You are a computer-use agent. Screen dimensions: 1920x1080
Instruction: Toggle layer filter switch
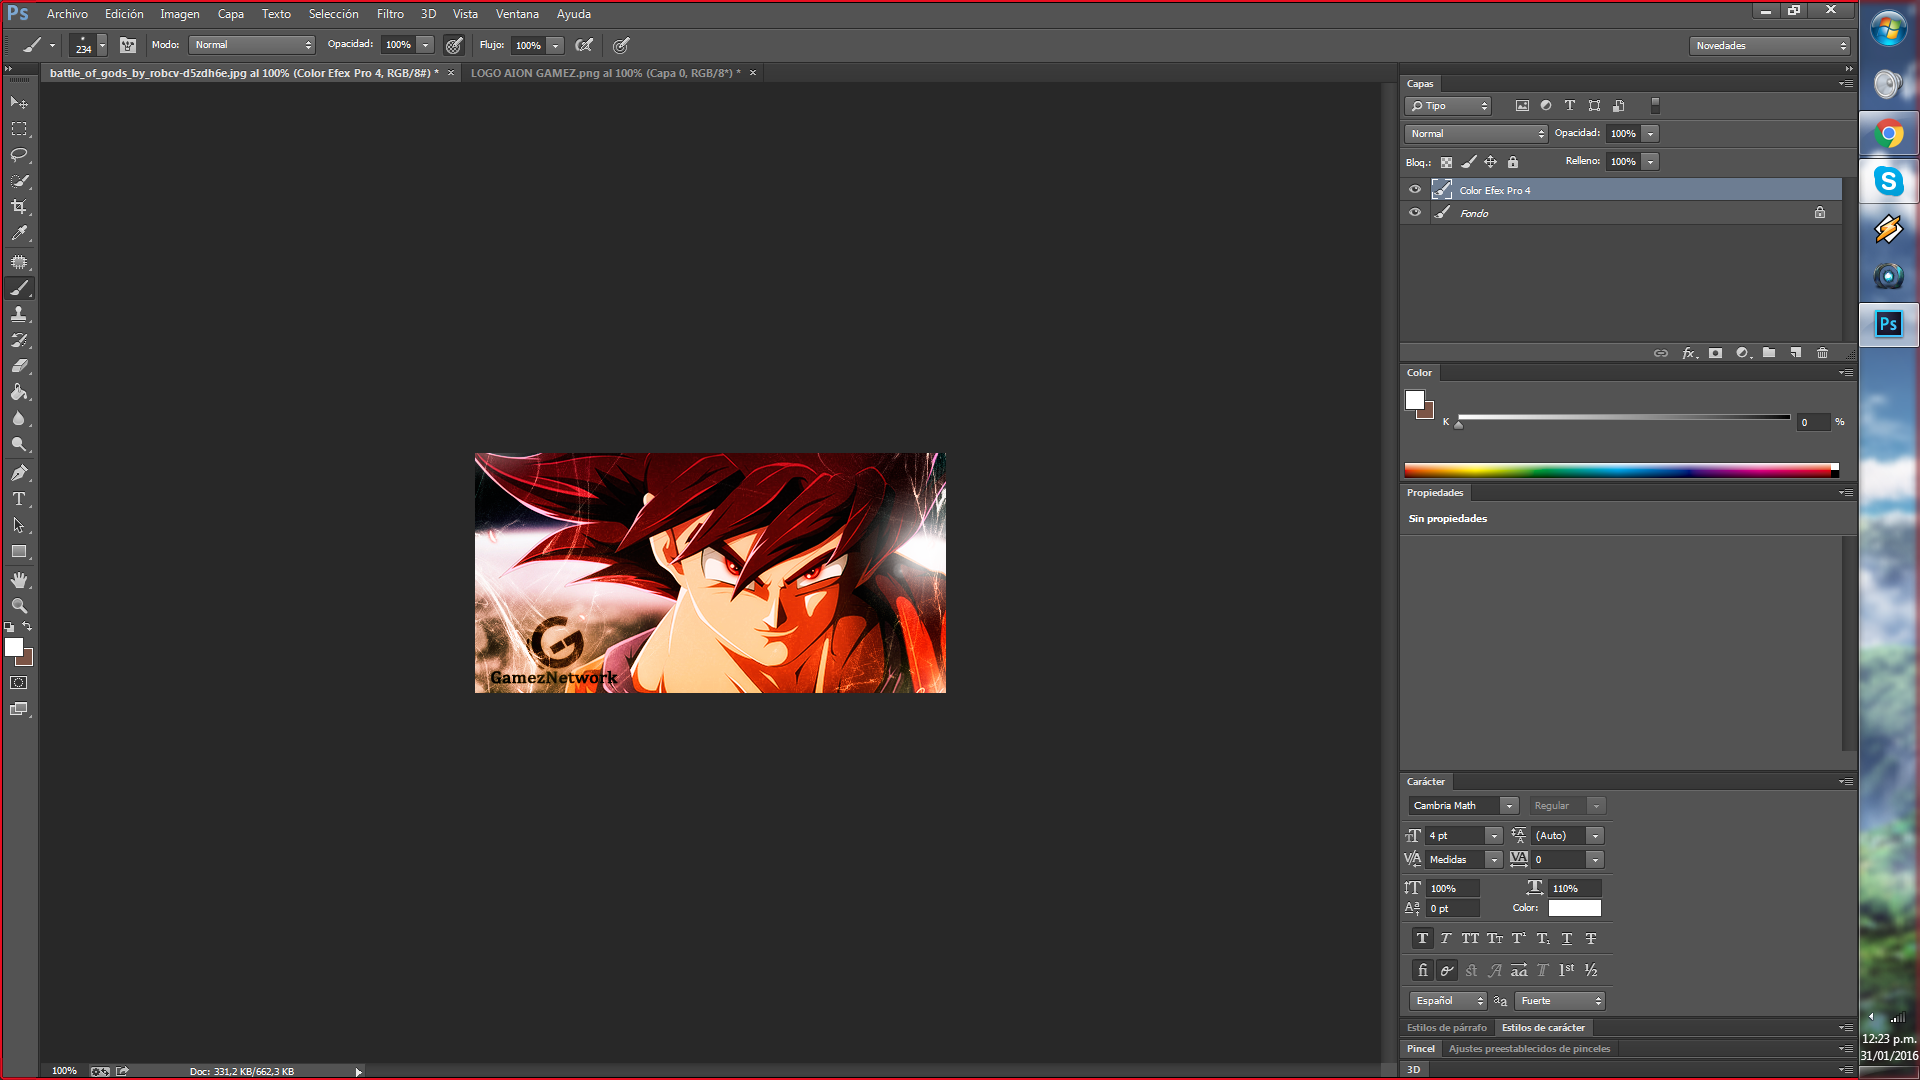1655,106
